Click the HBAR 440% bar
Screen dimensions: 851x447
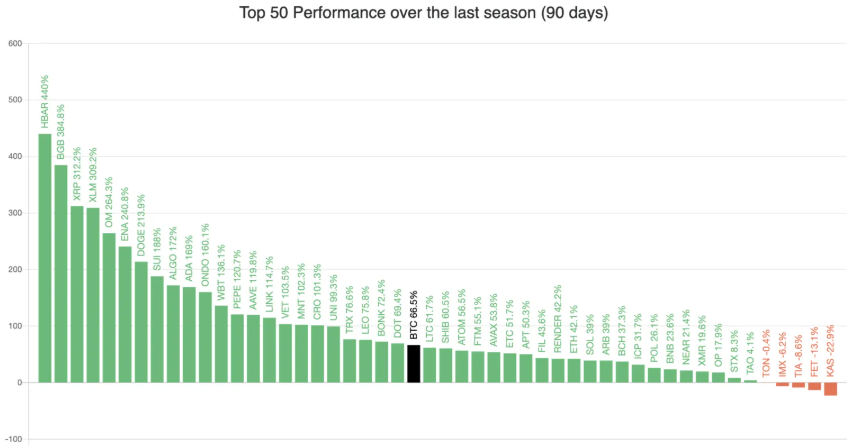45,258
